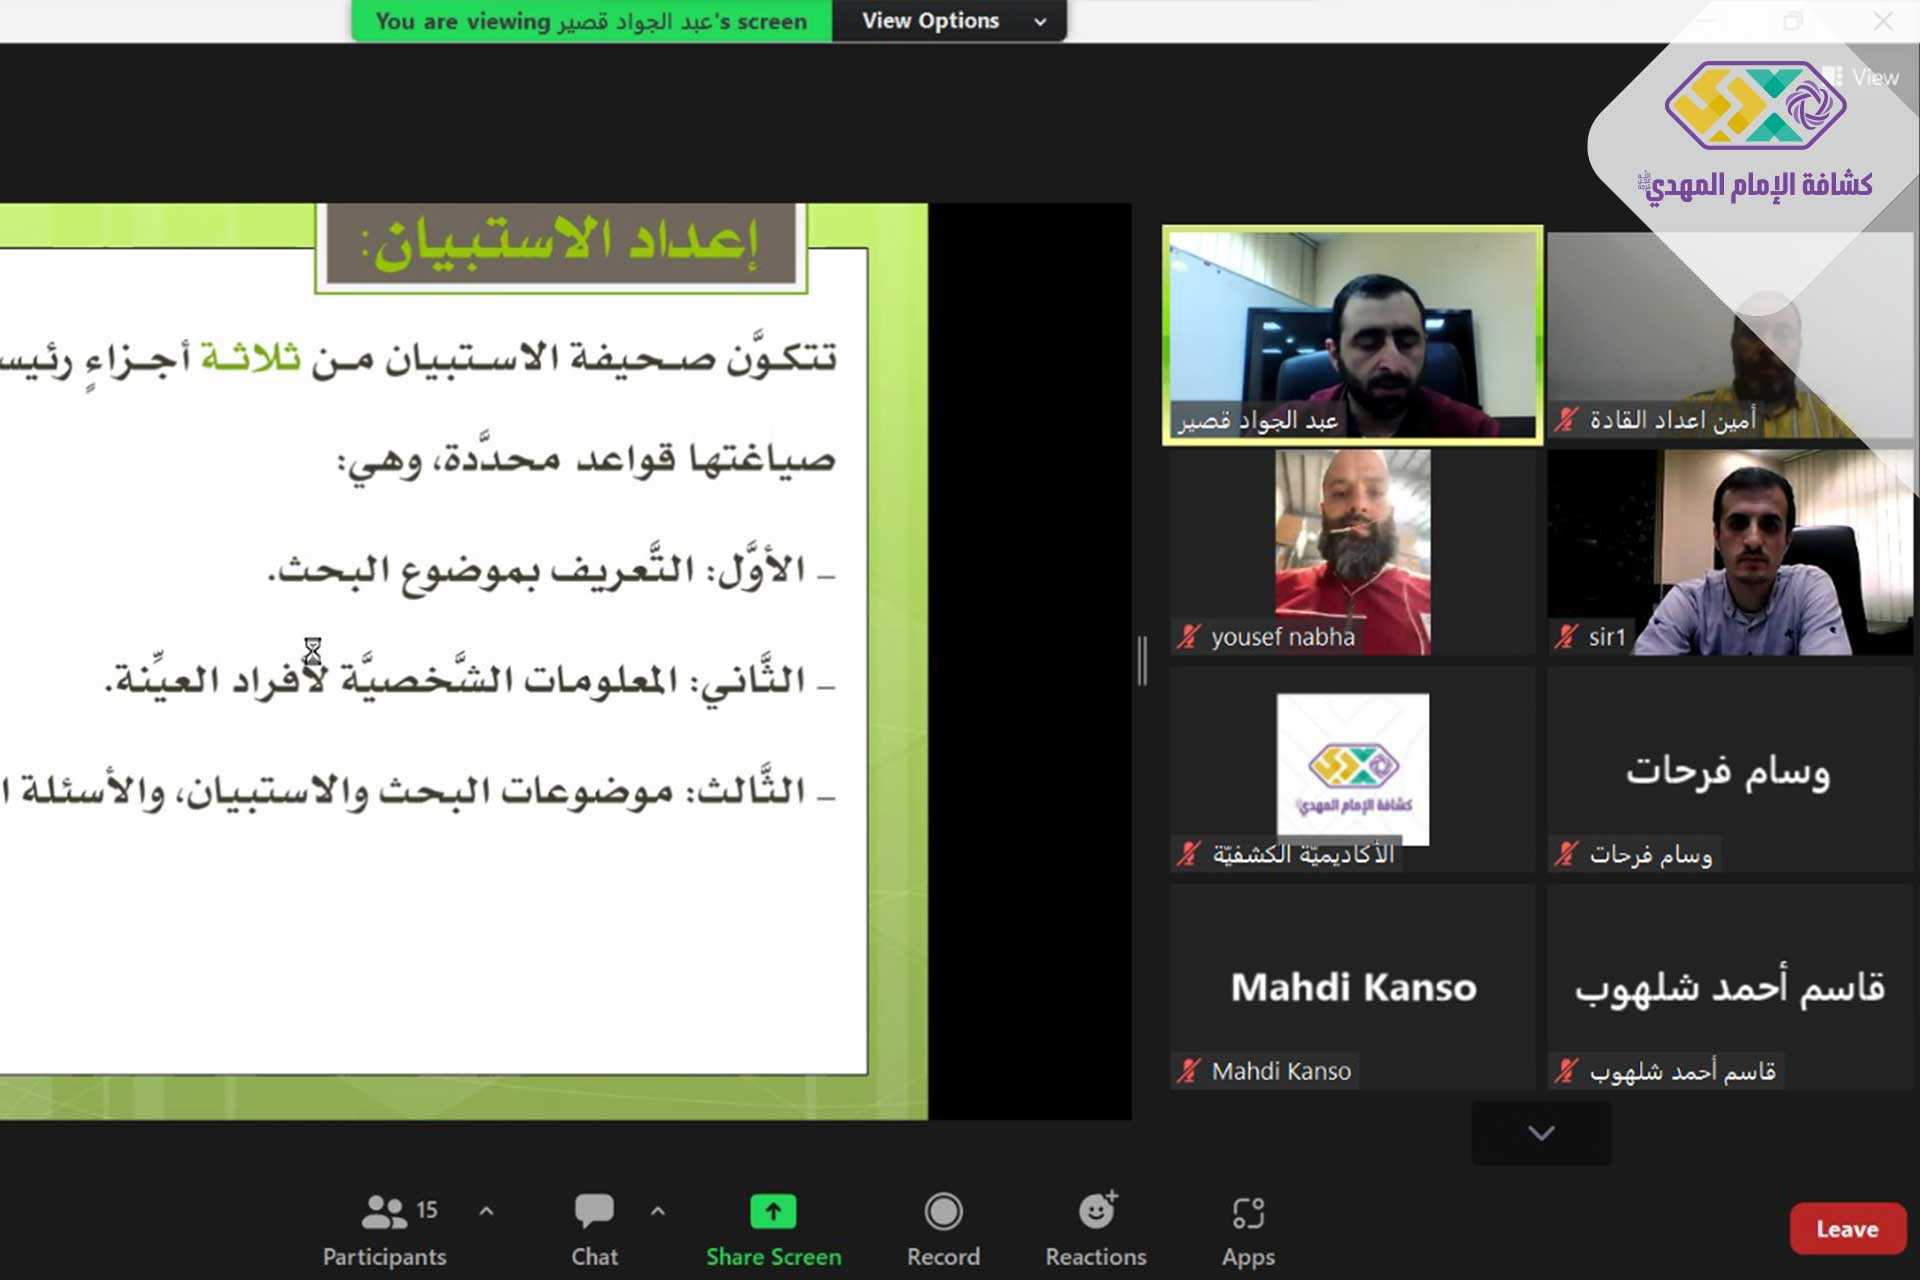Start recording with Record icon
The image size is (1920, 1280).
pyautogui.click(x=943, y=1212)
